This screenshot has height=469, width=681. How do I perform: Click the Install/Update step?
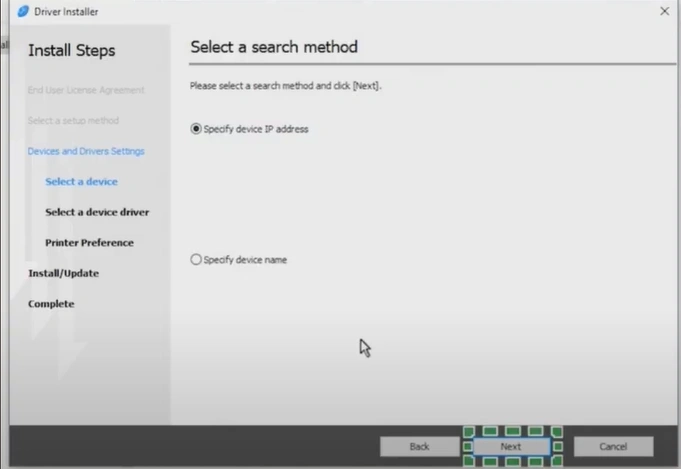point(63,273)
